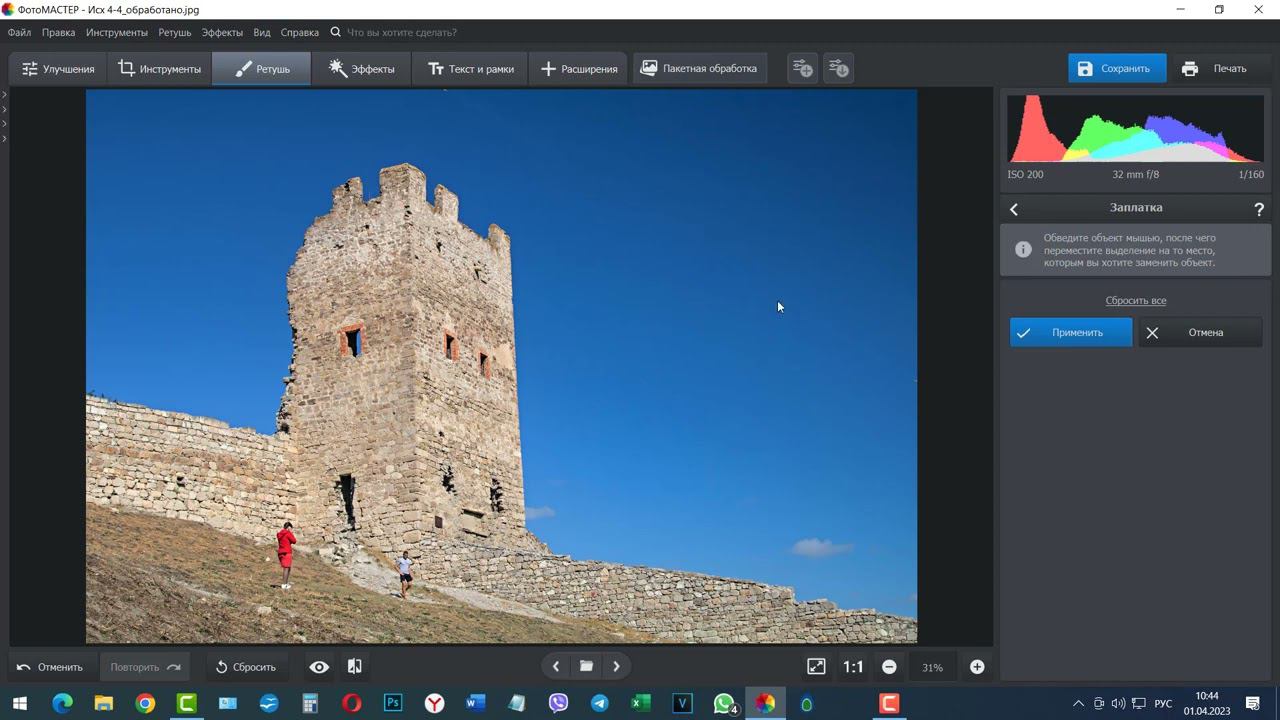Click the search field 'Что вы хотите сделать?'
Image resolution: width=1280 pixels, height=720 pixels.
click(x=401, y=32)
